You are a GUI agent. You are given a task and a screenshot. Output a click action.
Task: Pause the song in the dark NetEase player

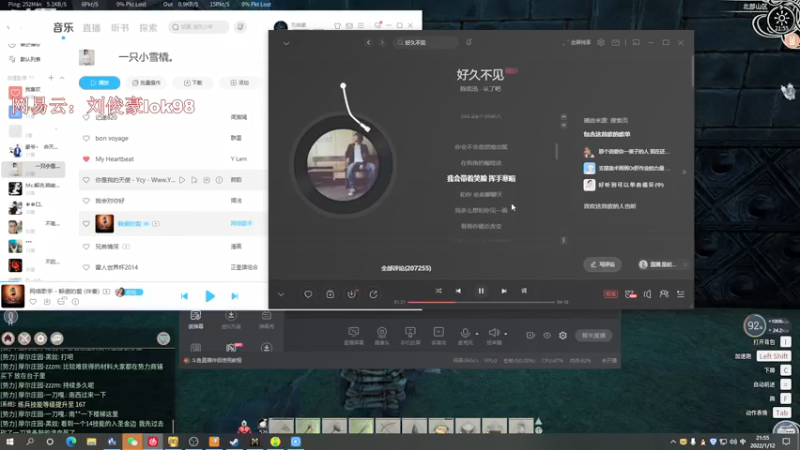click(x=481, y=291)
